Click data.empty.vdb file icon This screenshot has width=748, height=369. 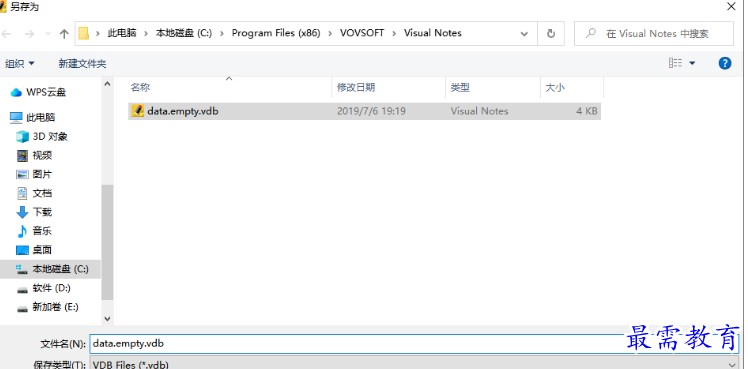137,111
